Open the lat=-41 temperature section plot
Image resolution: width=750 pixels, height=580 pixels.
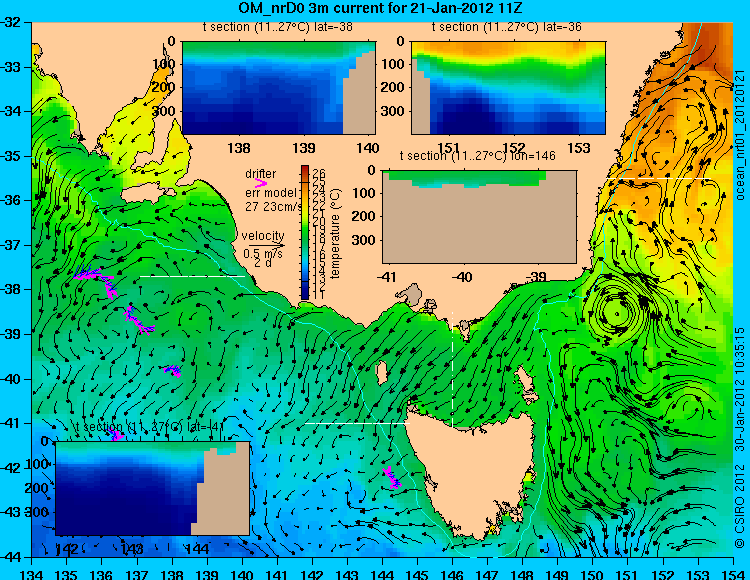click(152, 488)
